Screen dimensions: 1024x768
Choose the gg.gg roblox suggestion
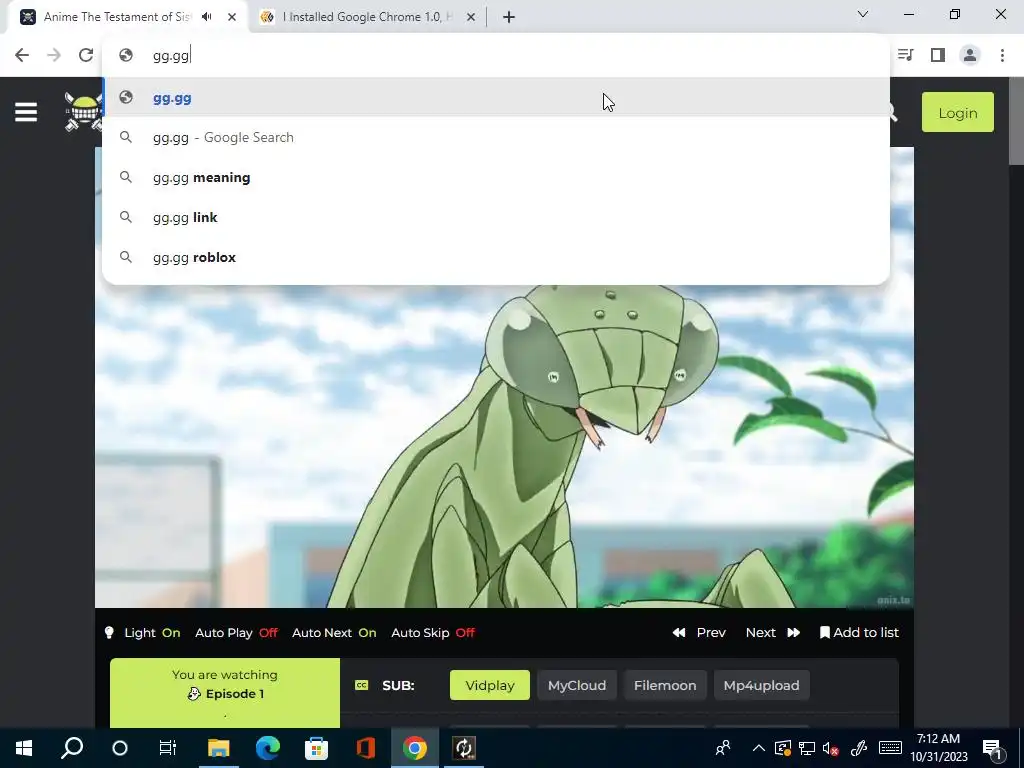(x=496, y=257)
